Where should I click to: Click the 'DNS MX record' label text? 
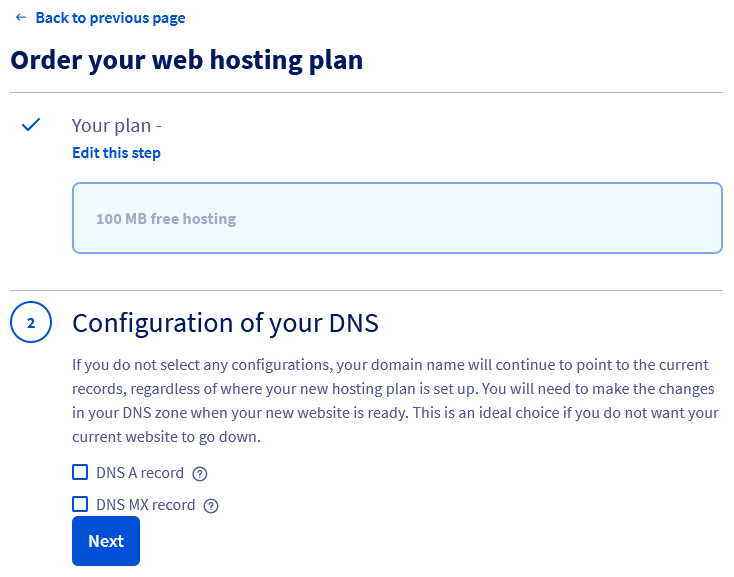[x=145, y=505]
